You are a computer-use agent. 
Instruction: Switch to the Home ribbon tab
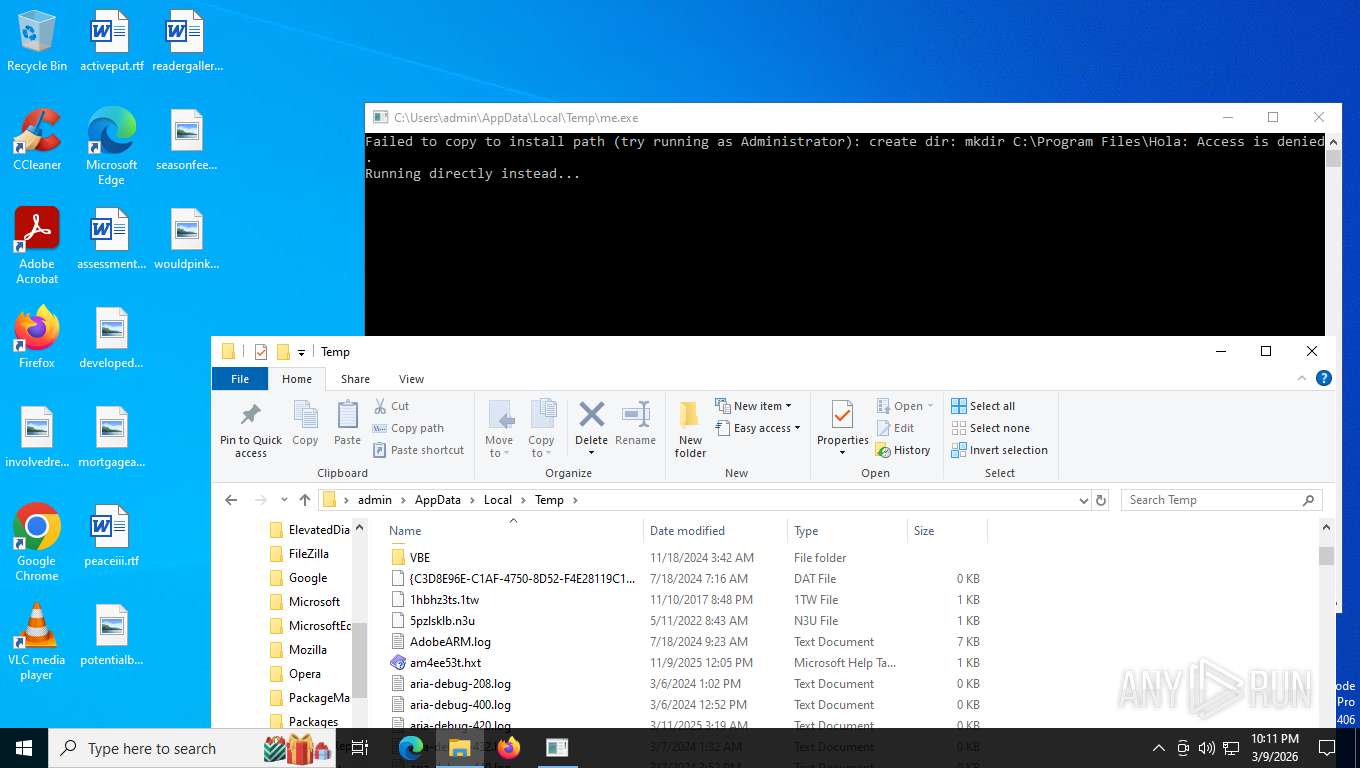pos(297,379)
